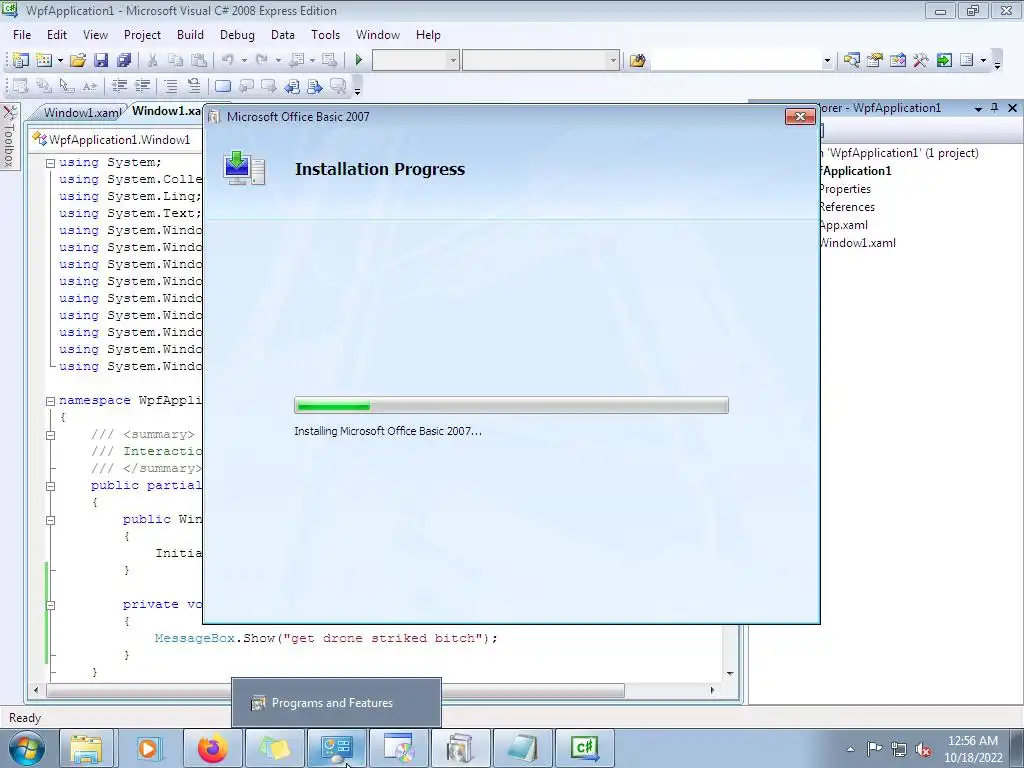Switch to the first Window1.xaml tab
The height and width of the screenshot is (768, 1024).
82,112
